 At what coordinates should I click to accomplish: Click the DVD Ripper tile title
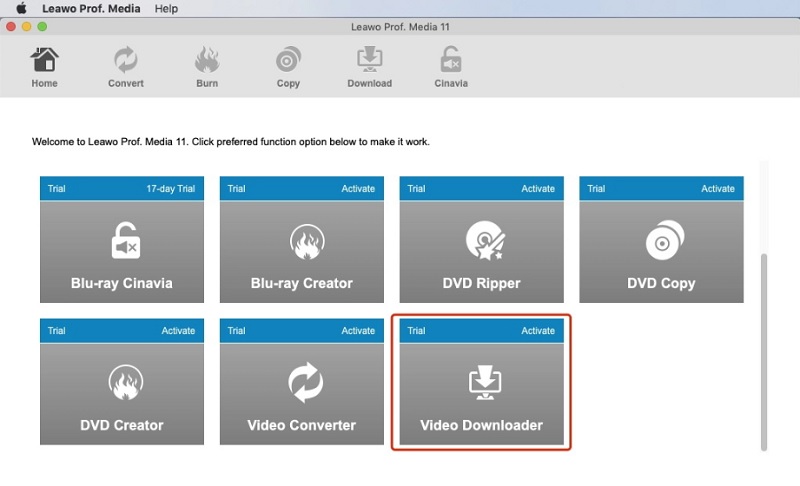click(482, 283)
